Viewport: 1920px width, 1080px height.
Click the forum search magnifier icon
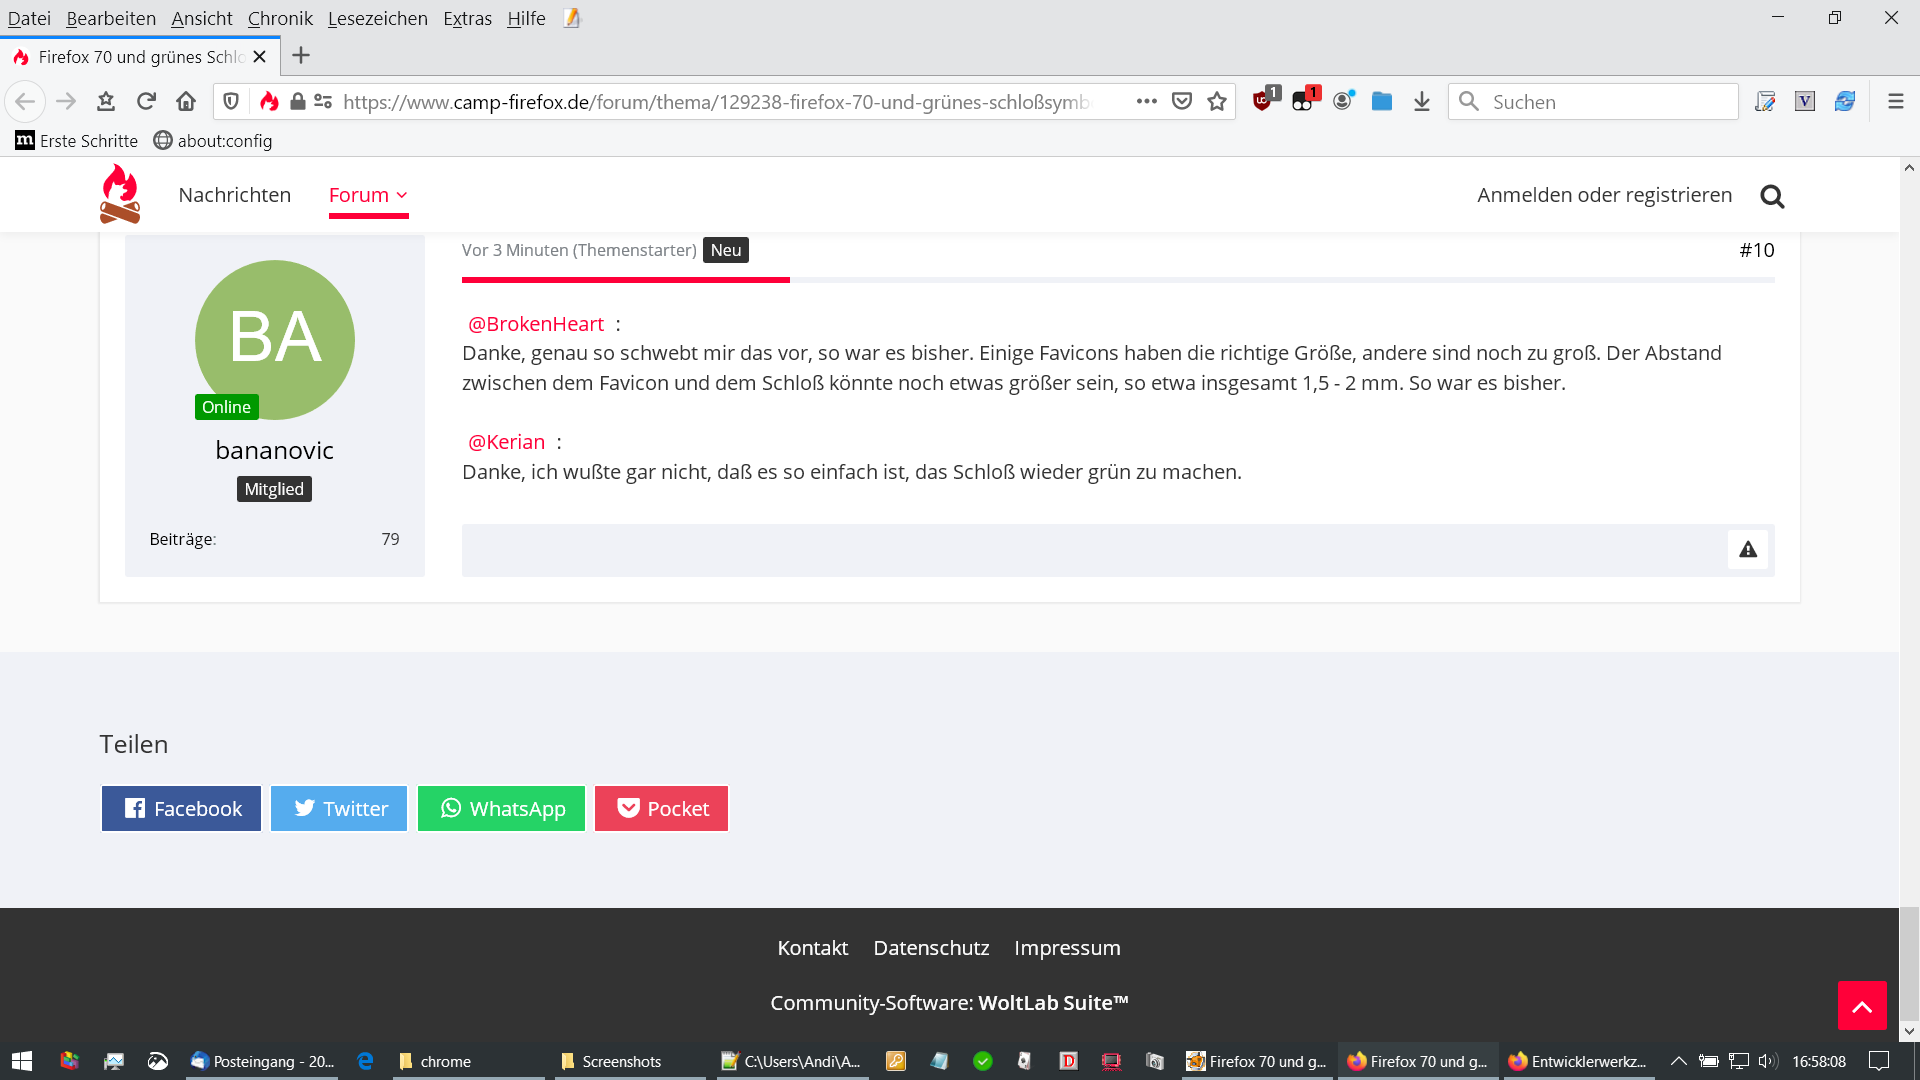coord(1772,196)
